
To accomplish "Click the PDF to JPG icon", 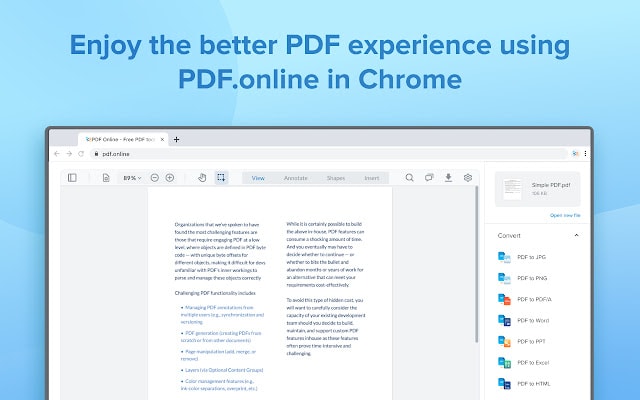I will click(504, 257).
